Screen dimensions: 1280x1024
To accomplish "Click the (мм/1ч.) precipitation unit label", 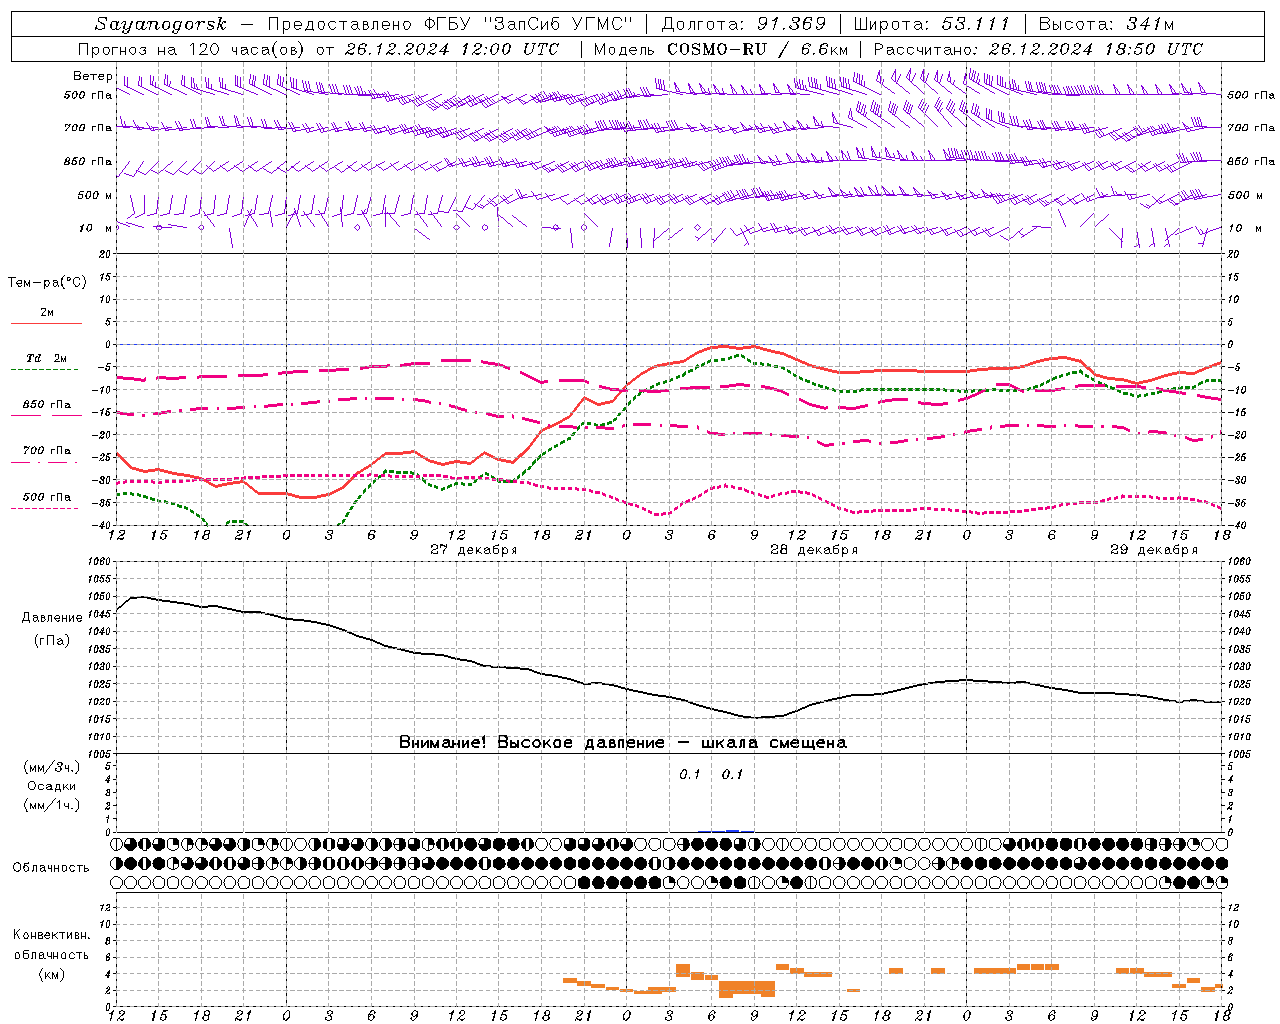I will [x=52, y=805].
